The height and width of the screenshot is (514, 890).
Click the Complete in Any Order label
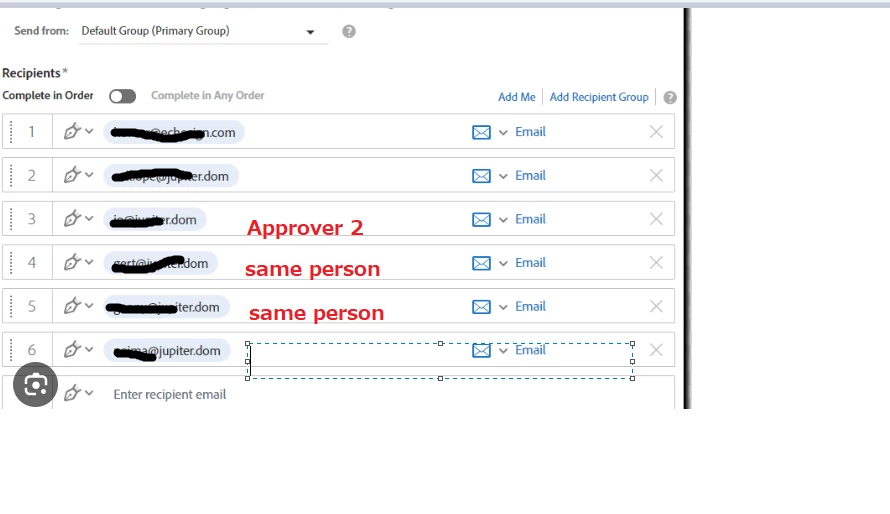(207, 95)
